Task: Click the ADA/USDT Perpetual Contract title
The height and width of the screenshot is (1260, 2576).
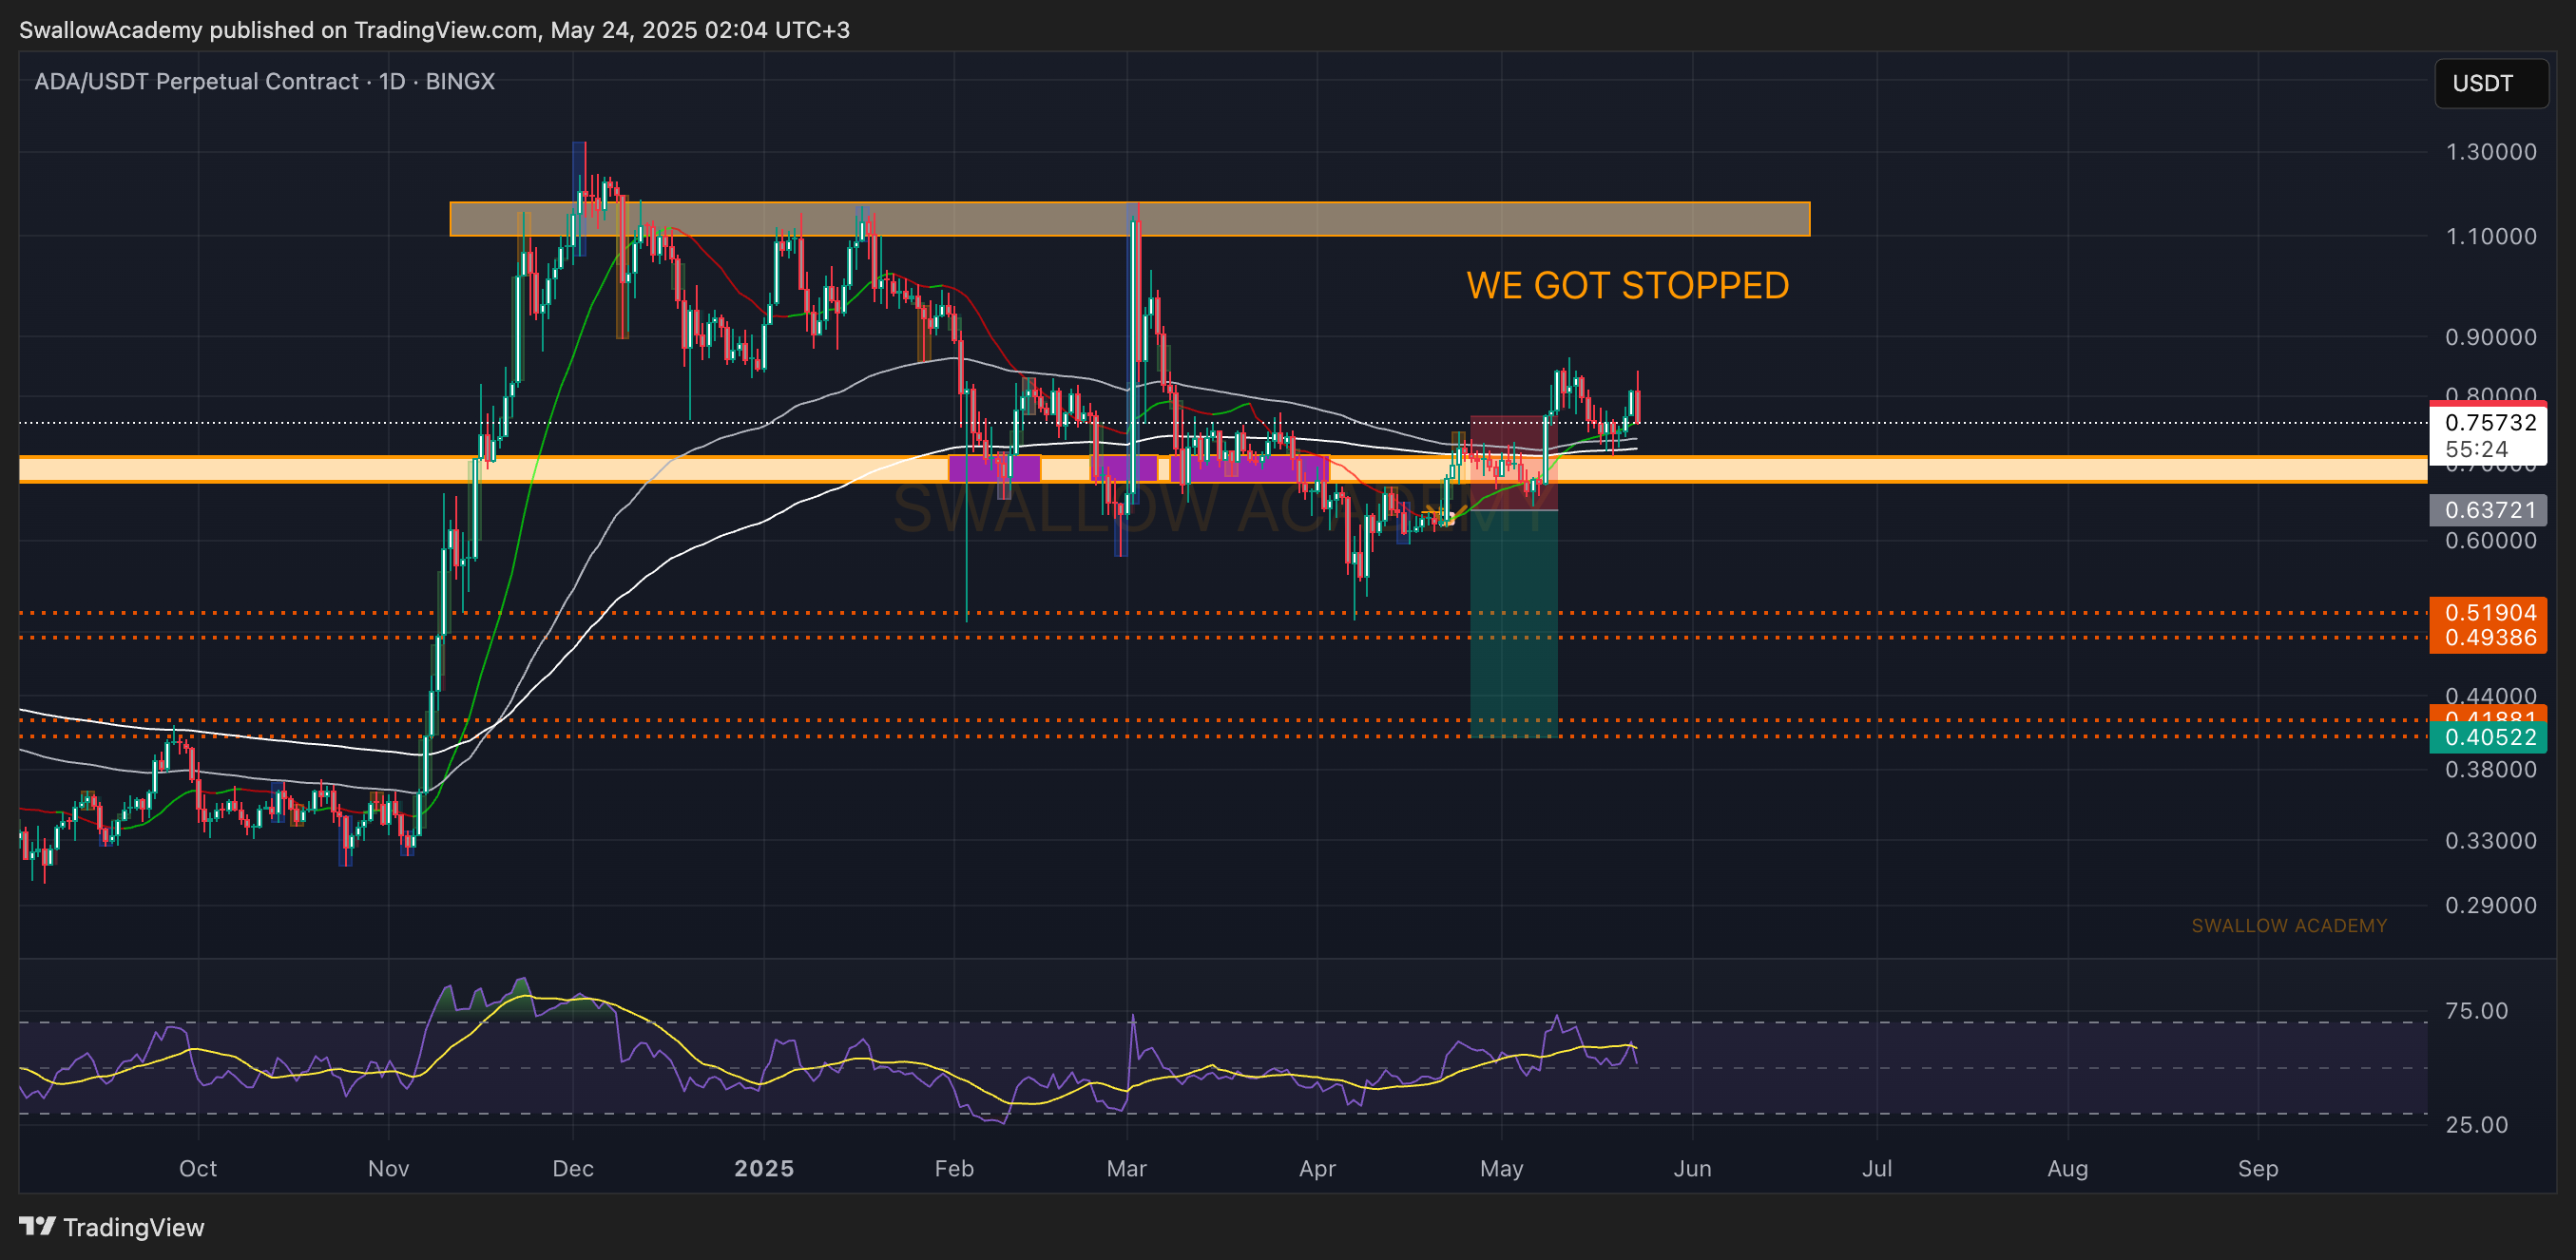Action: 265,81
